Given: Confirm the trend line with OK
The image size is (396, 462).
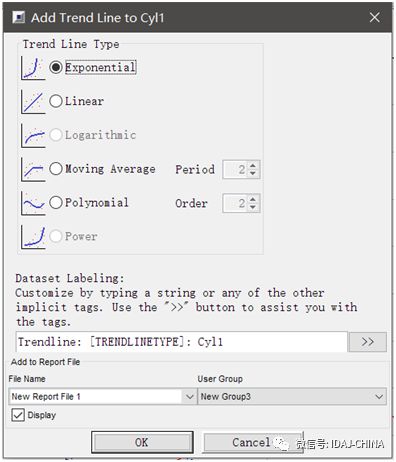Looking at the screenshot, I should click(142, 442).
